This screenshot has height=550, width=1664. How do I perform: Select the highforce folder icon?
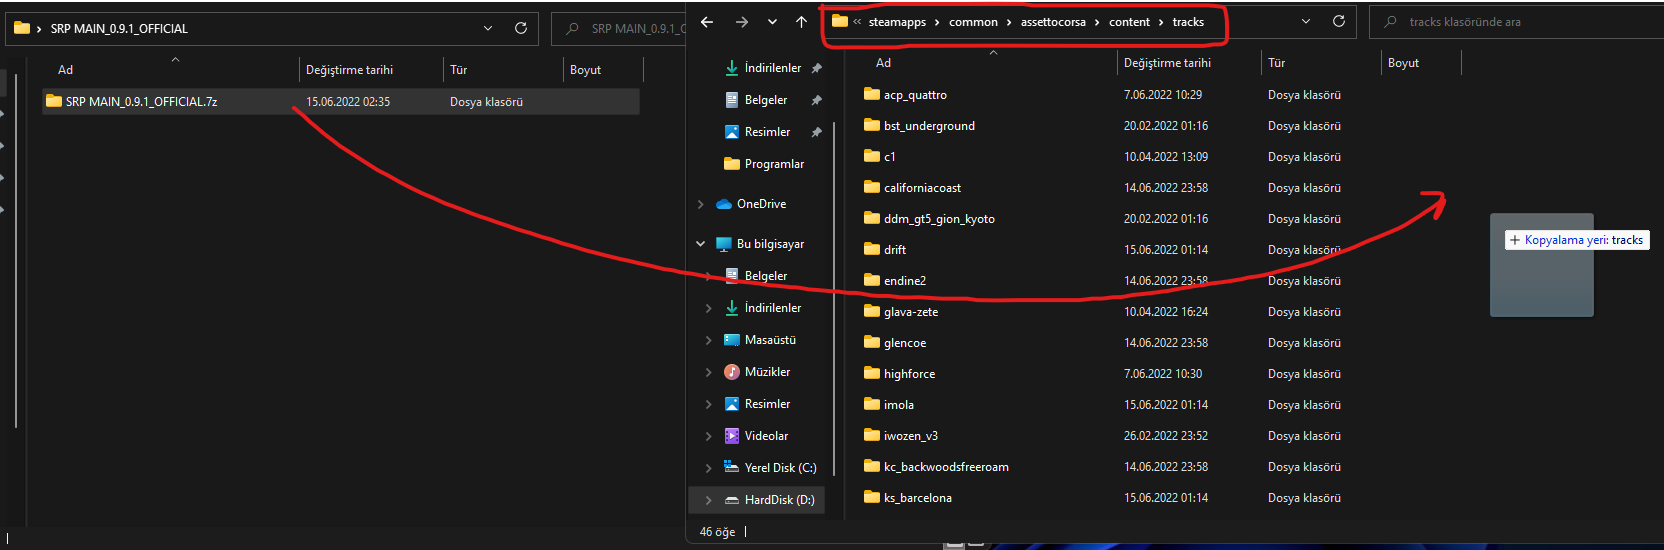pyautogui.click(x=872, y=373)
